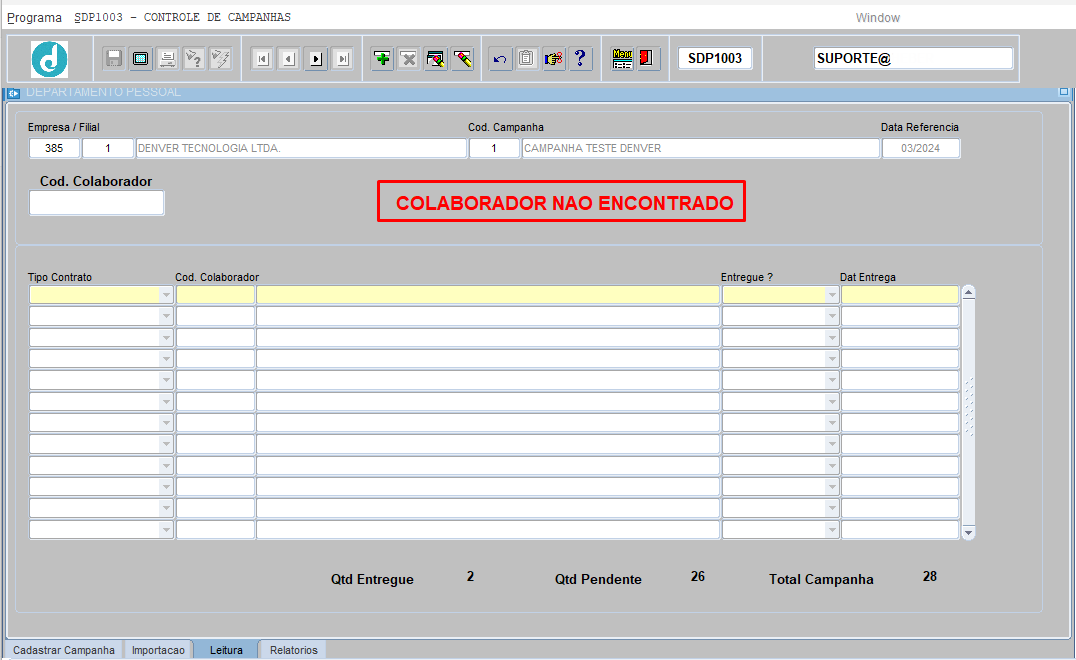Click the Data Referencia field 03/2024
1076x660 pixels.
point(921,148)
